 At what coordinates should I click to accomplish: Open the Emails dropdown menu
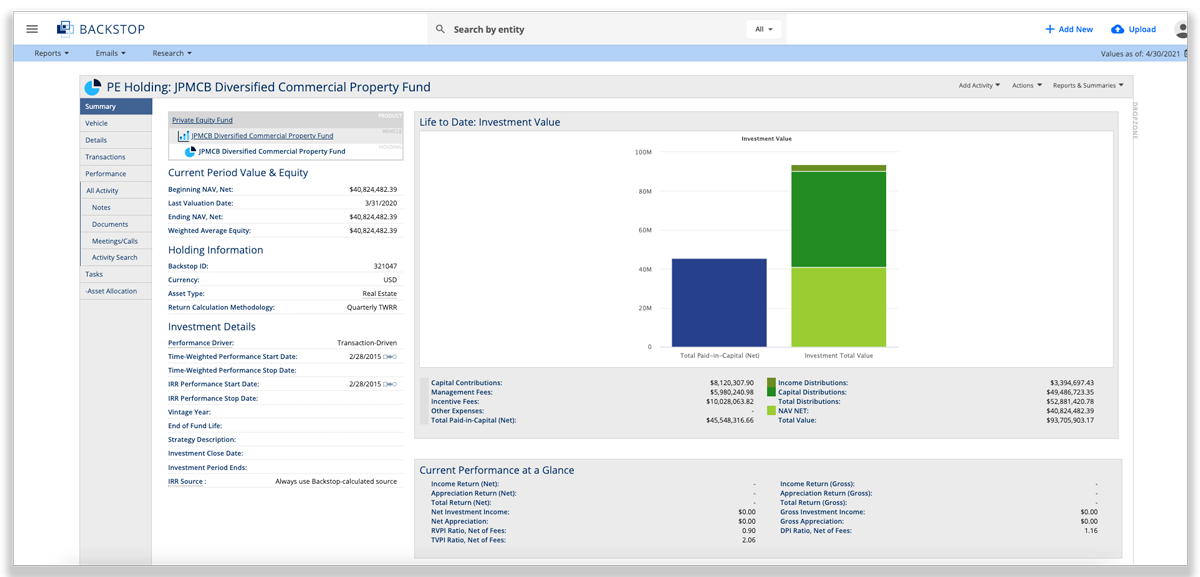[x=110, y=53]
